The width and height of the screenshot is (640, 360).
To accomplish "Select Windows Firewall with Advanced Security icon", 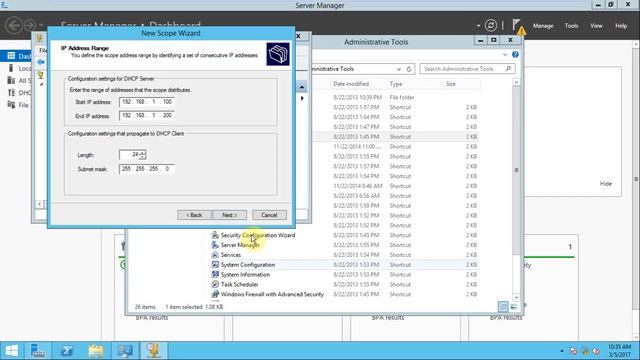I will coord(215,294).
